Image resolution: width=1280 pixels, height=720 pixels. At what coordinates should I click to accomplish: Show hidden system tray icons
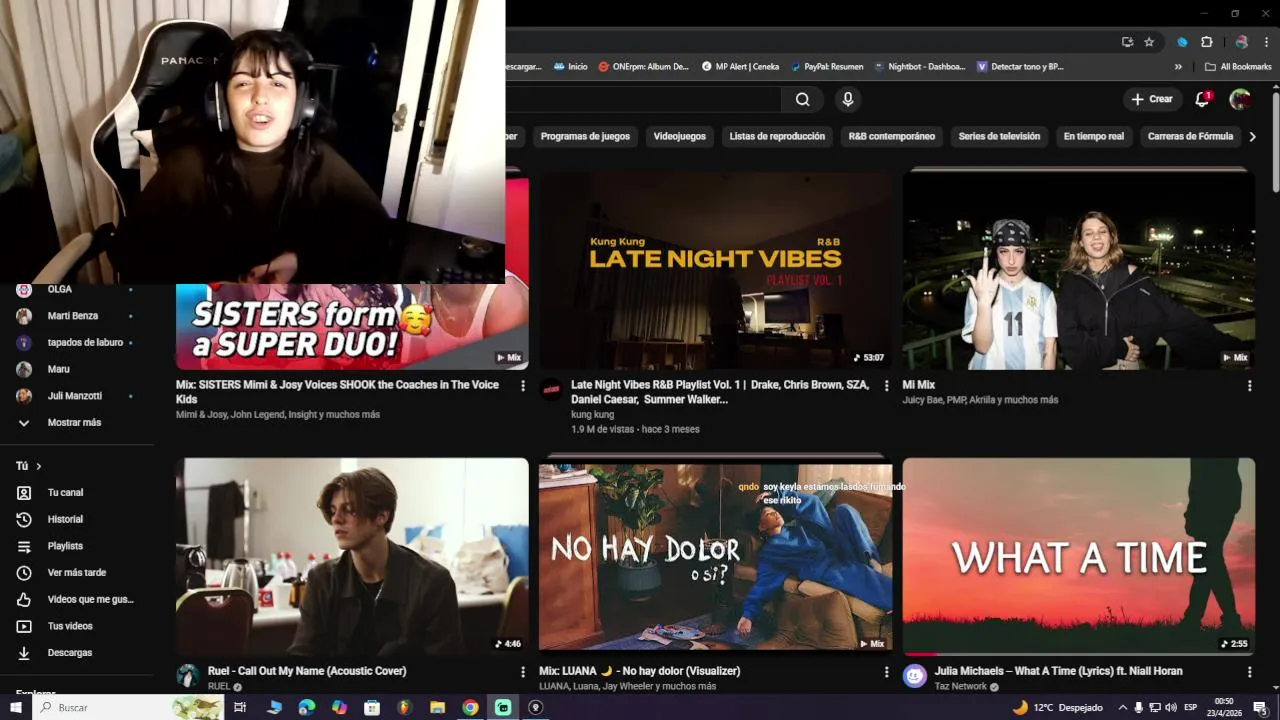pos(1122,707)
